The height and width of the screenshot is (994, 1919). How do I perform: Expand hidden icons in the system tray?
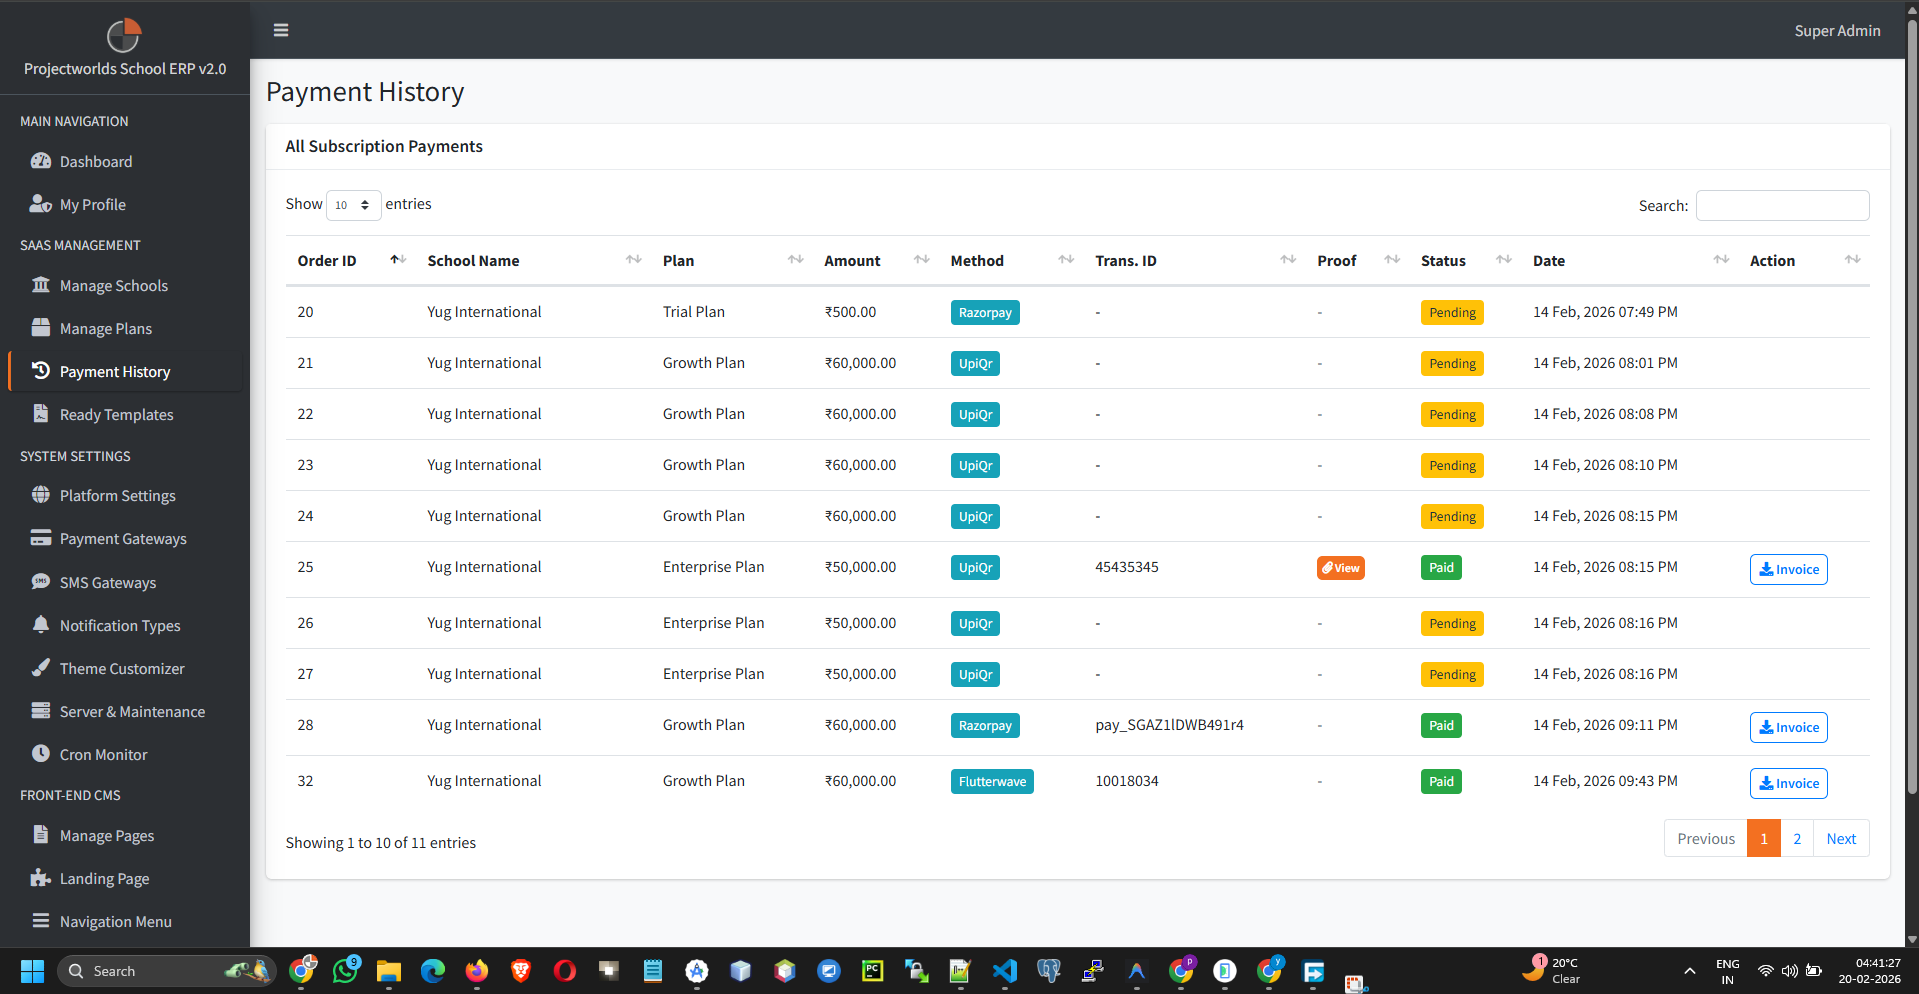(1689, 971)
